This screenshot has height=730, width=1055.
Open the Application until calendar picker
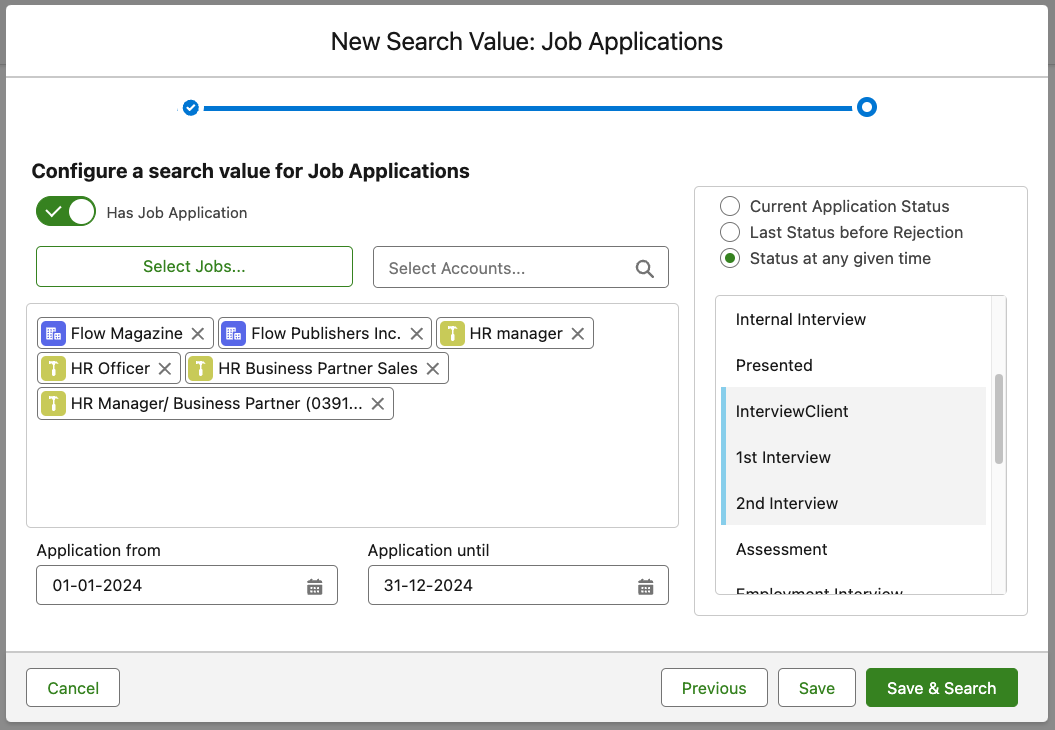646,586
